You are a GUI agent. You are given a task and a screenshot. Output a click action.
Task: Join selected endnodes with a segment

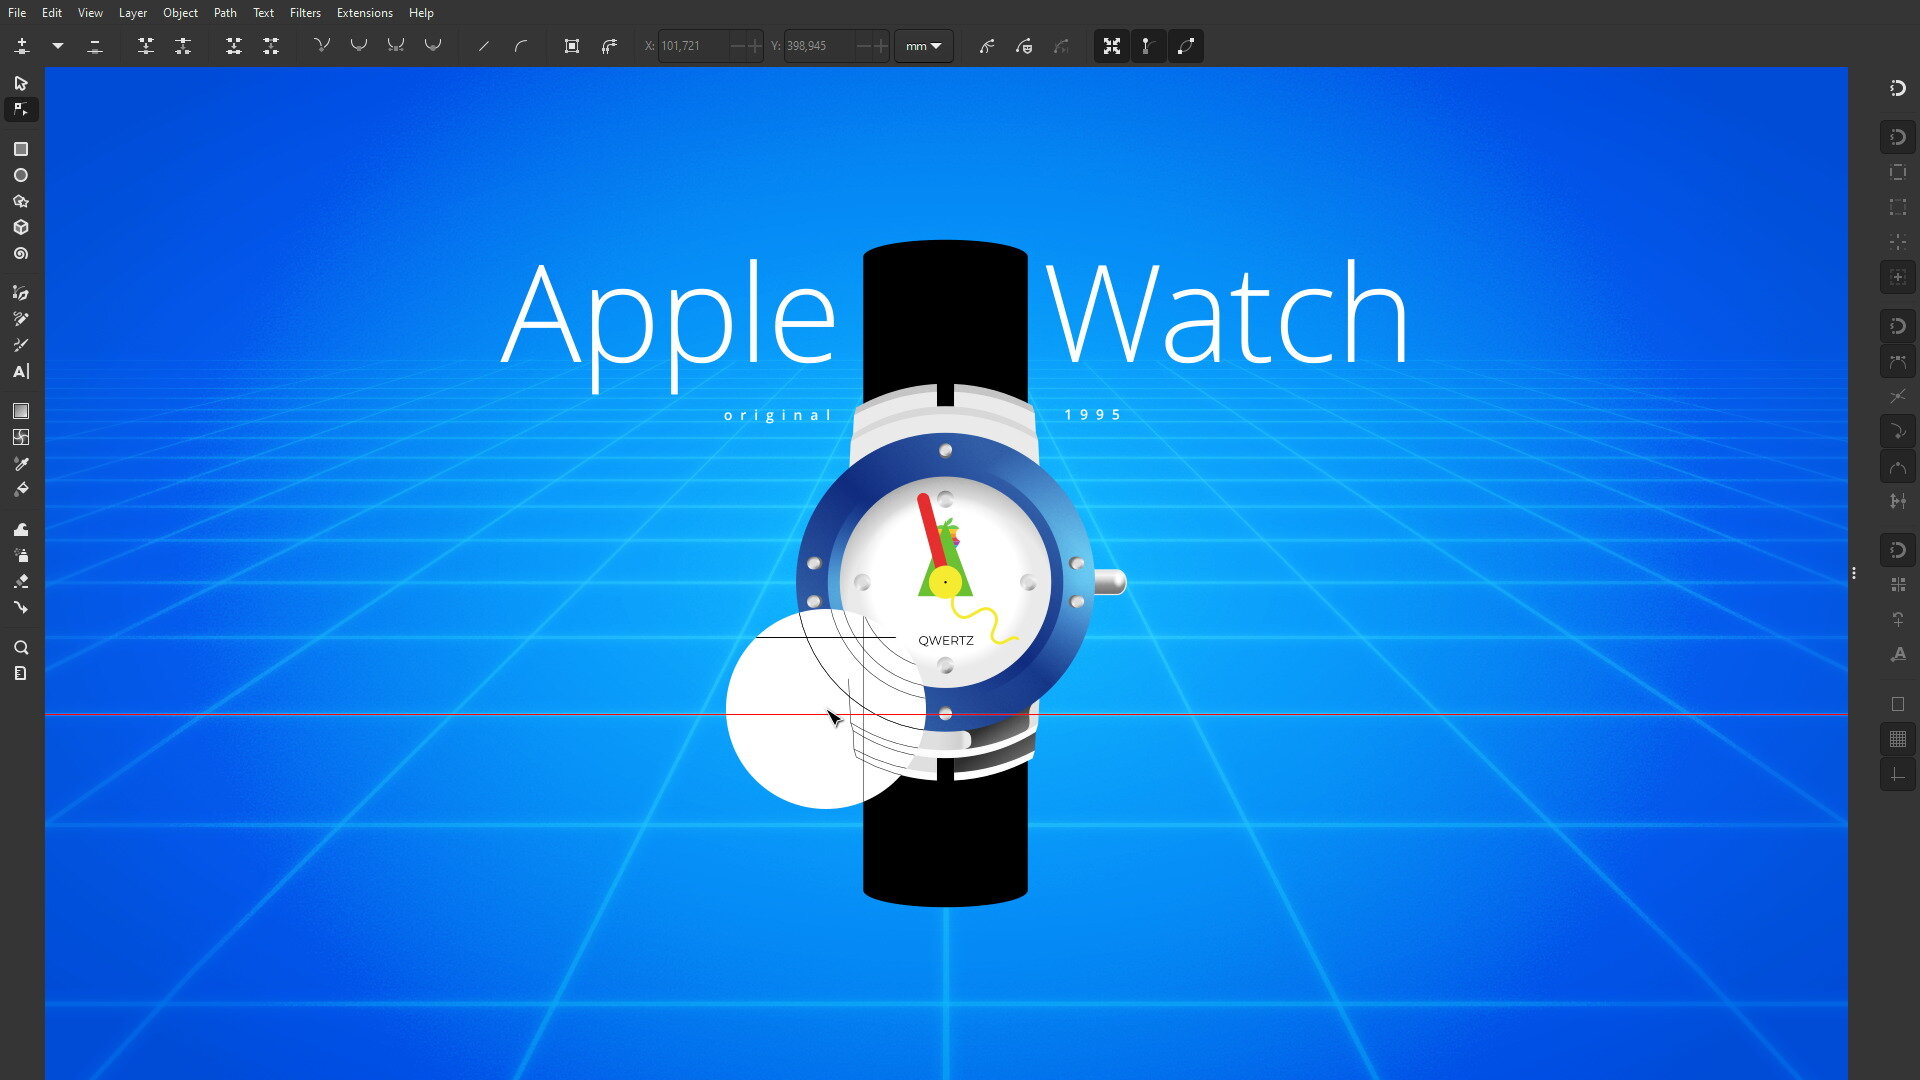[234, 46]
